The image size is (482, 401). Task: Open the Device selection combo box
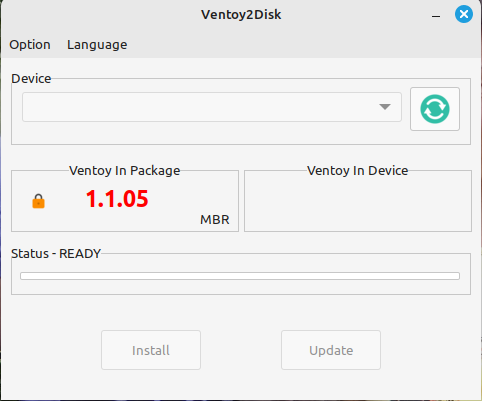click(x=212, y=107)
